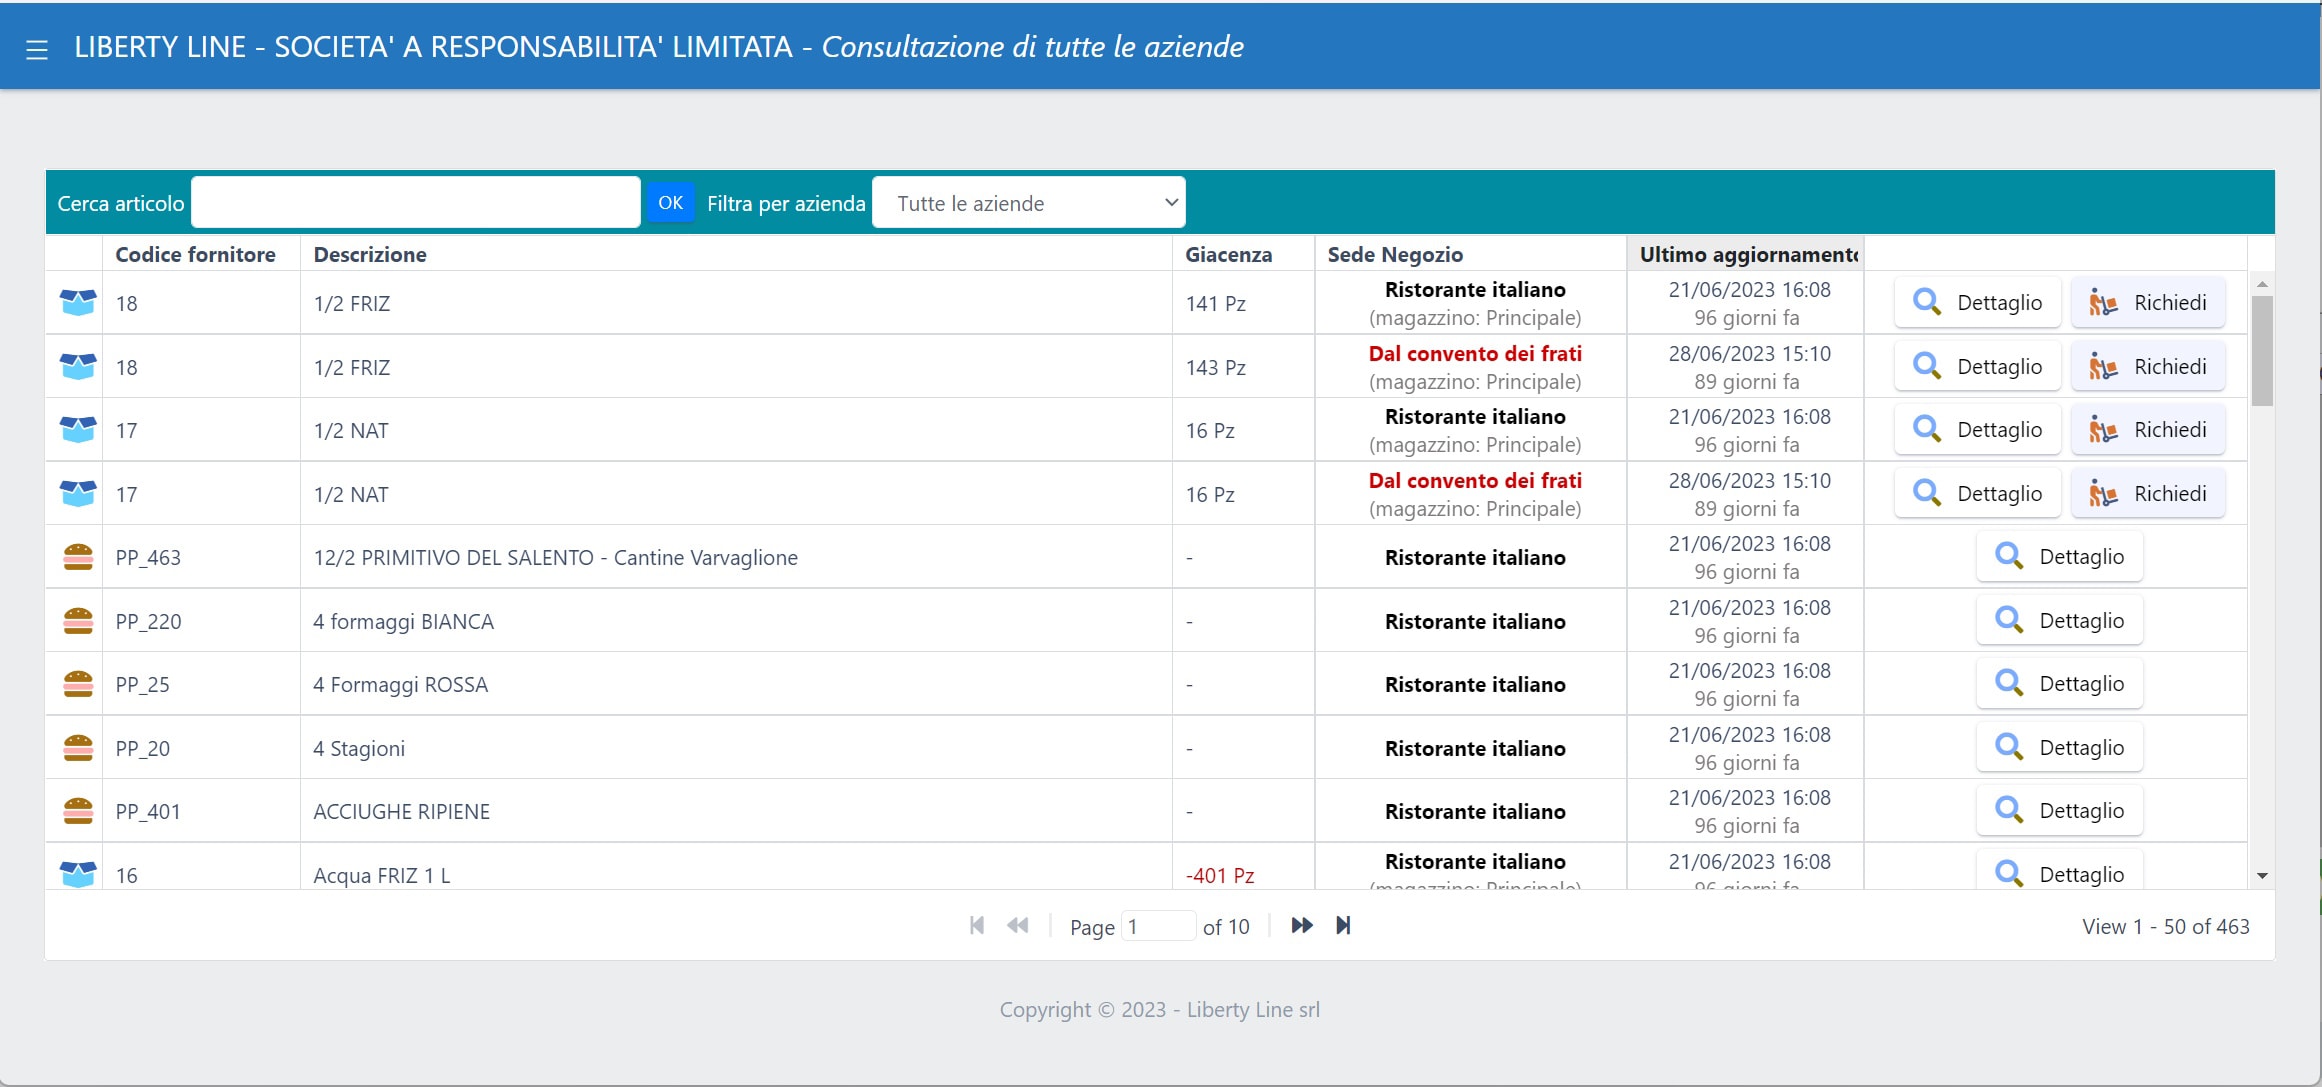Click 'View 1 - 50 of 463' status text
Image resolution: width=2322 pixels, height=1087 pixels.
coord(2166,927)
